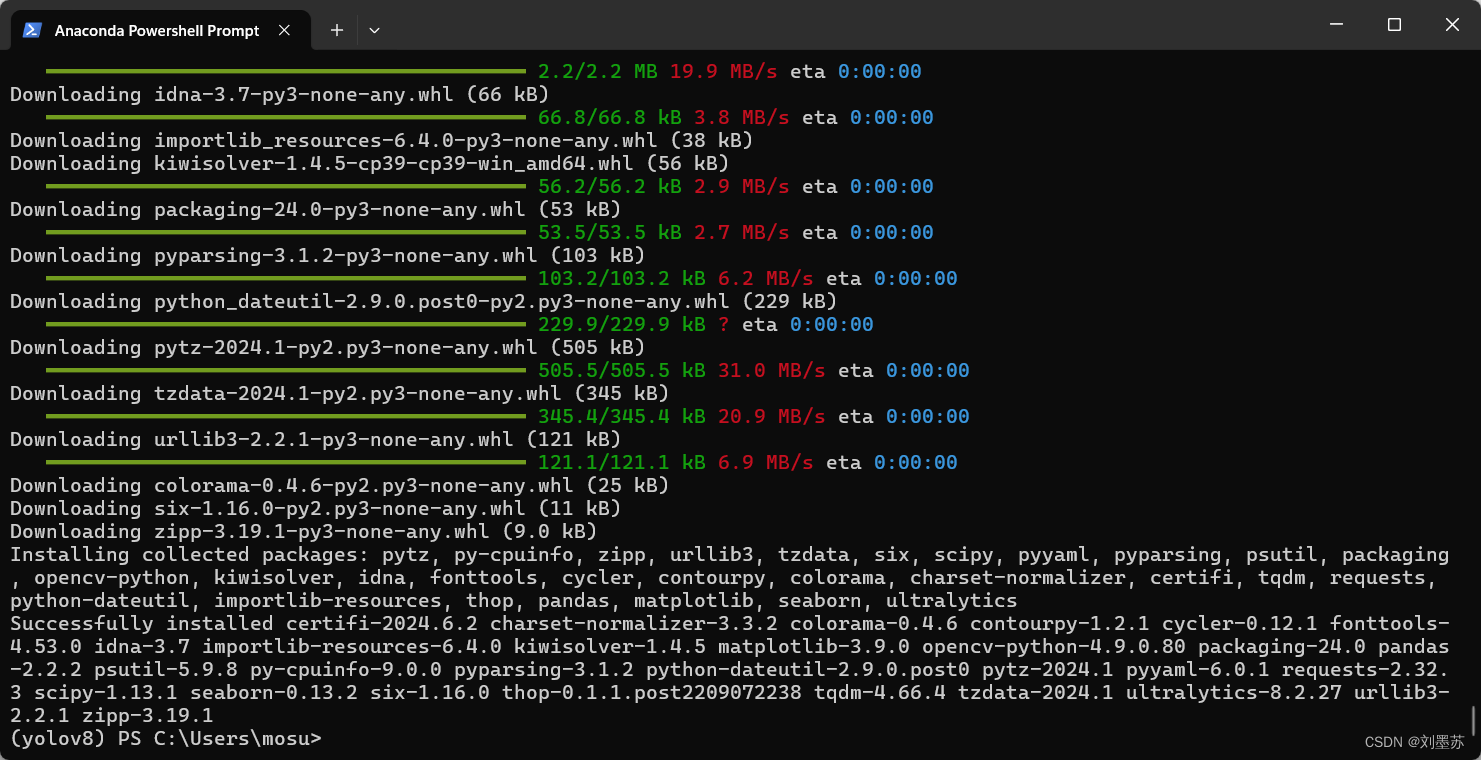Click the line 'Downloading pyparsing-3.1.2-py3-none-any.whl'
1481x760 pixels.
click(x=328, y=256)
